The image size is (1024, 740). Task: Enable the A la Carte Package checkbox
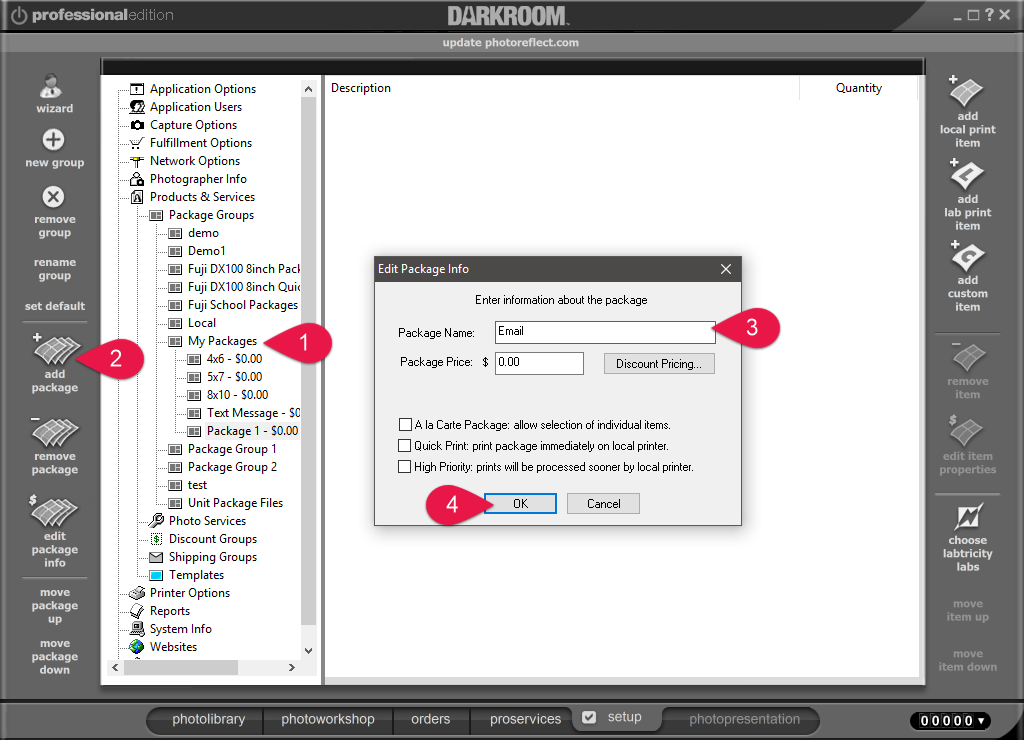click(x=405, y=425)
